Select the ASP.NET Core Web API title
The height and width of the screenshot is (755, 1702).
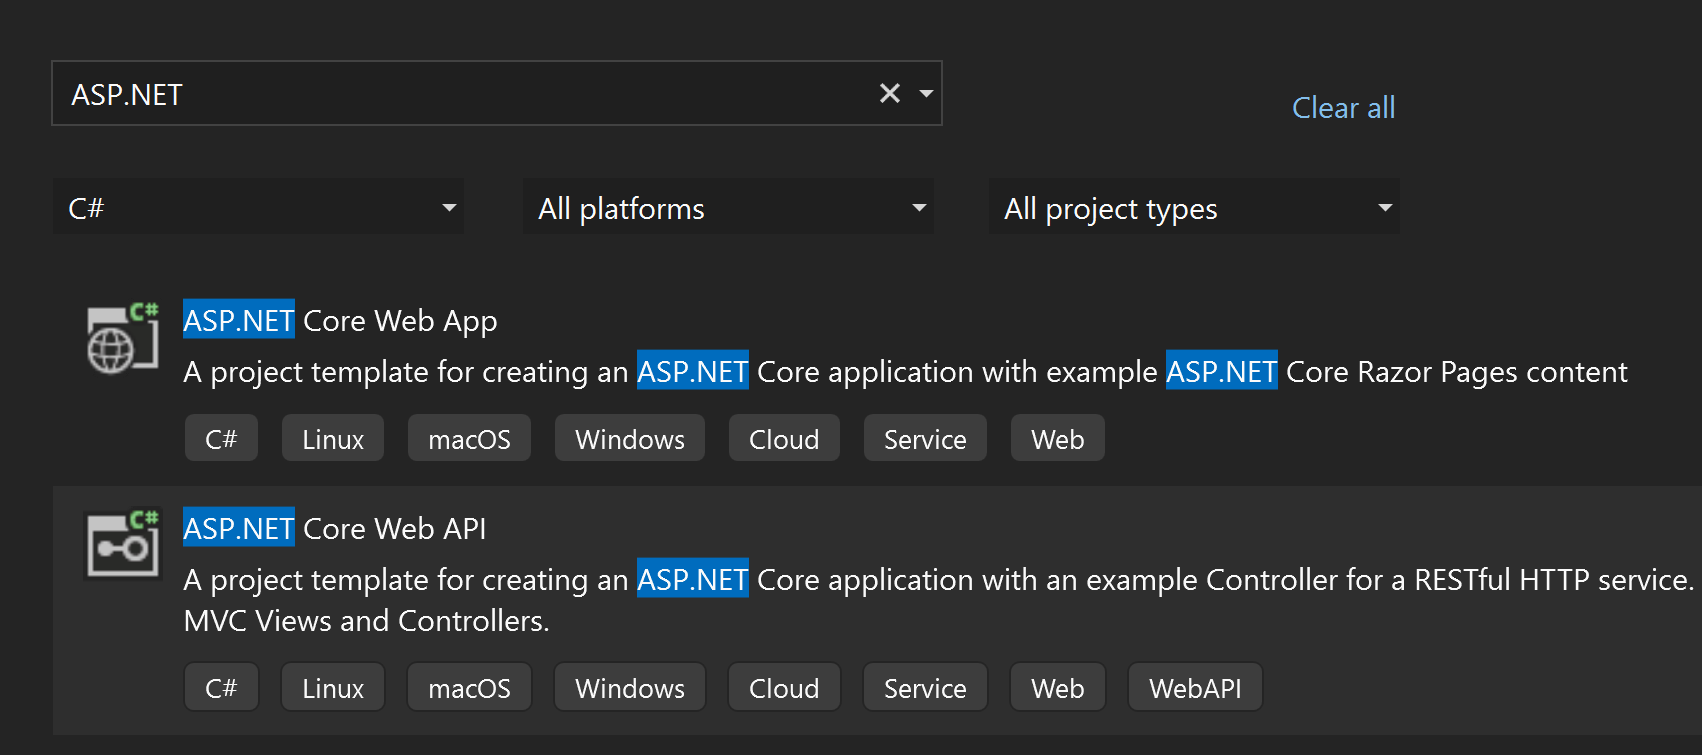point(335,528)
